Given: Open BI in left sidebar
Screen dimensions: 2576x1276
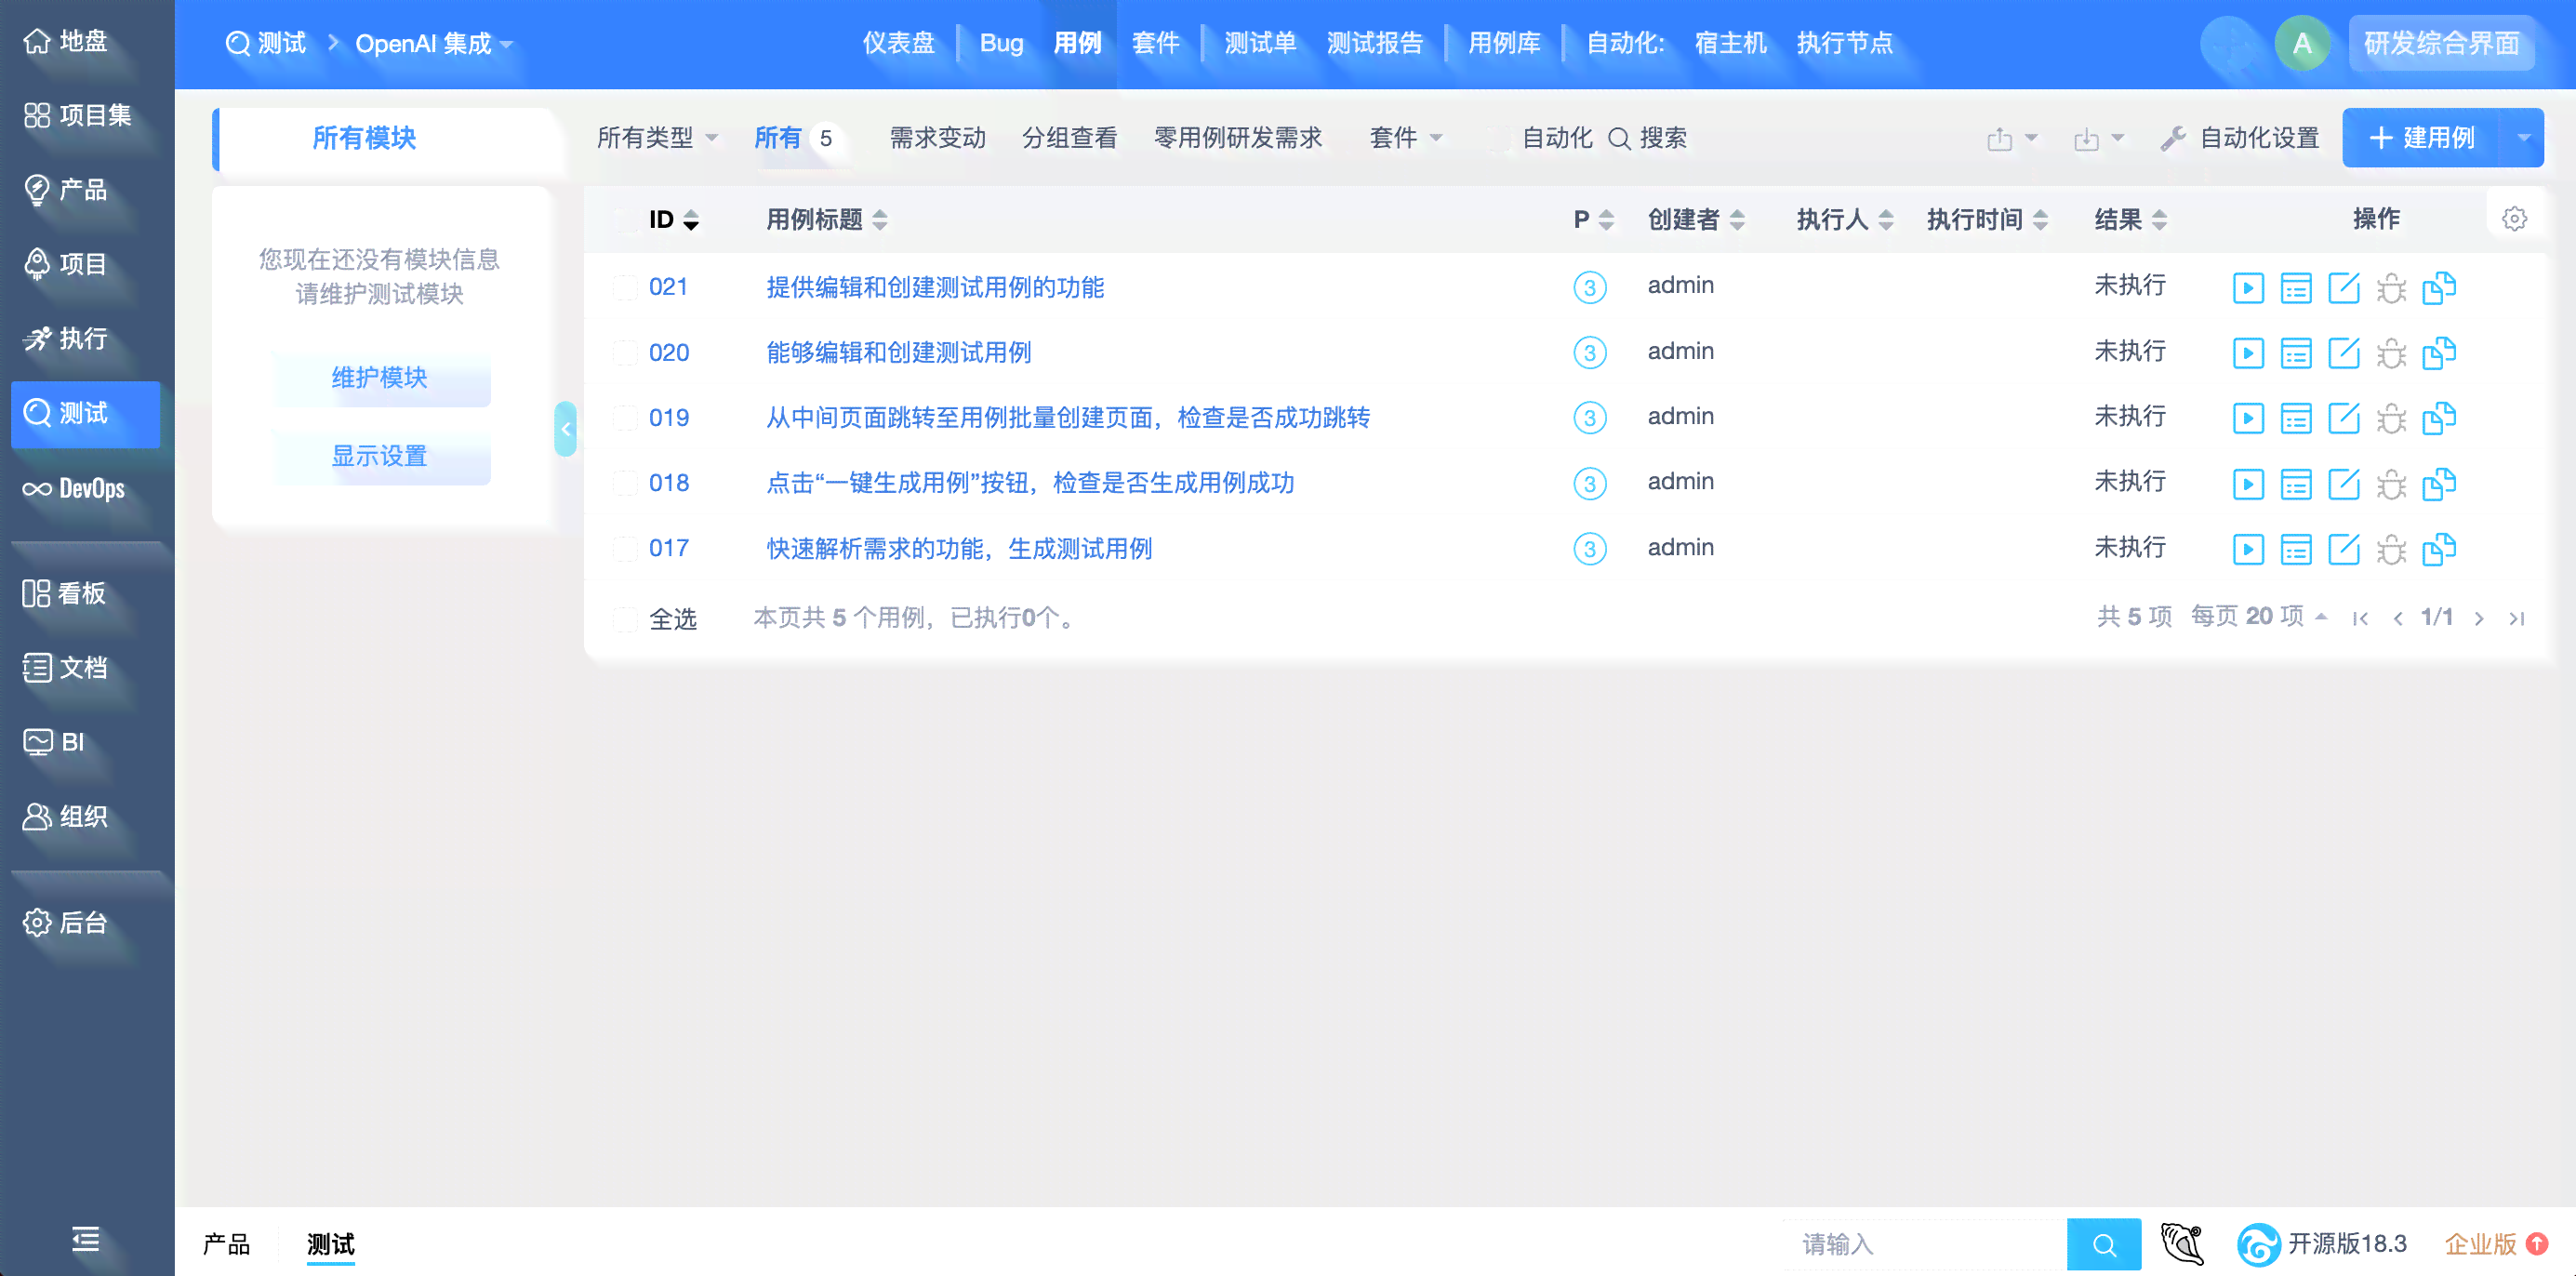Looking at the screenshot, I should pos(54,742).
